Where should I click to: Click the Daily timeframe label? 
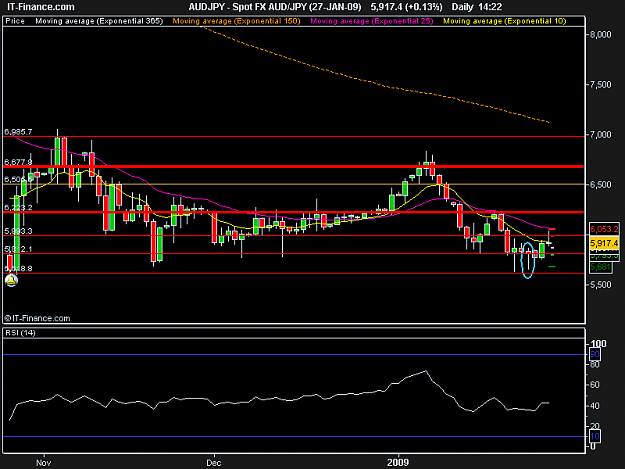click(462, 7)
